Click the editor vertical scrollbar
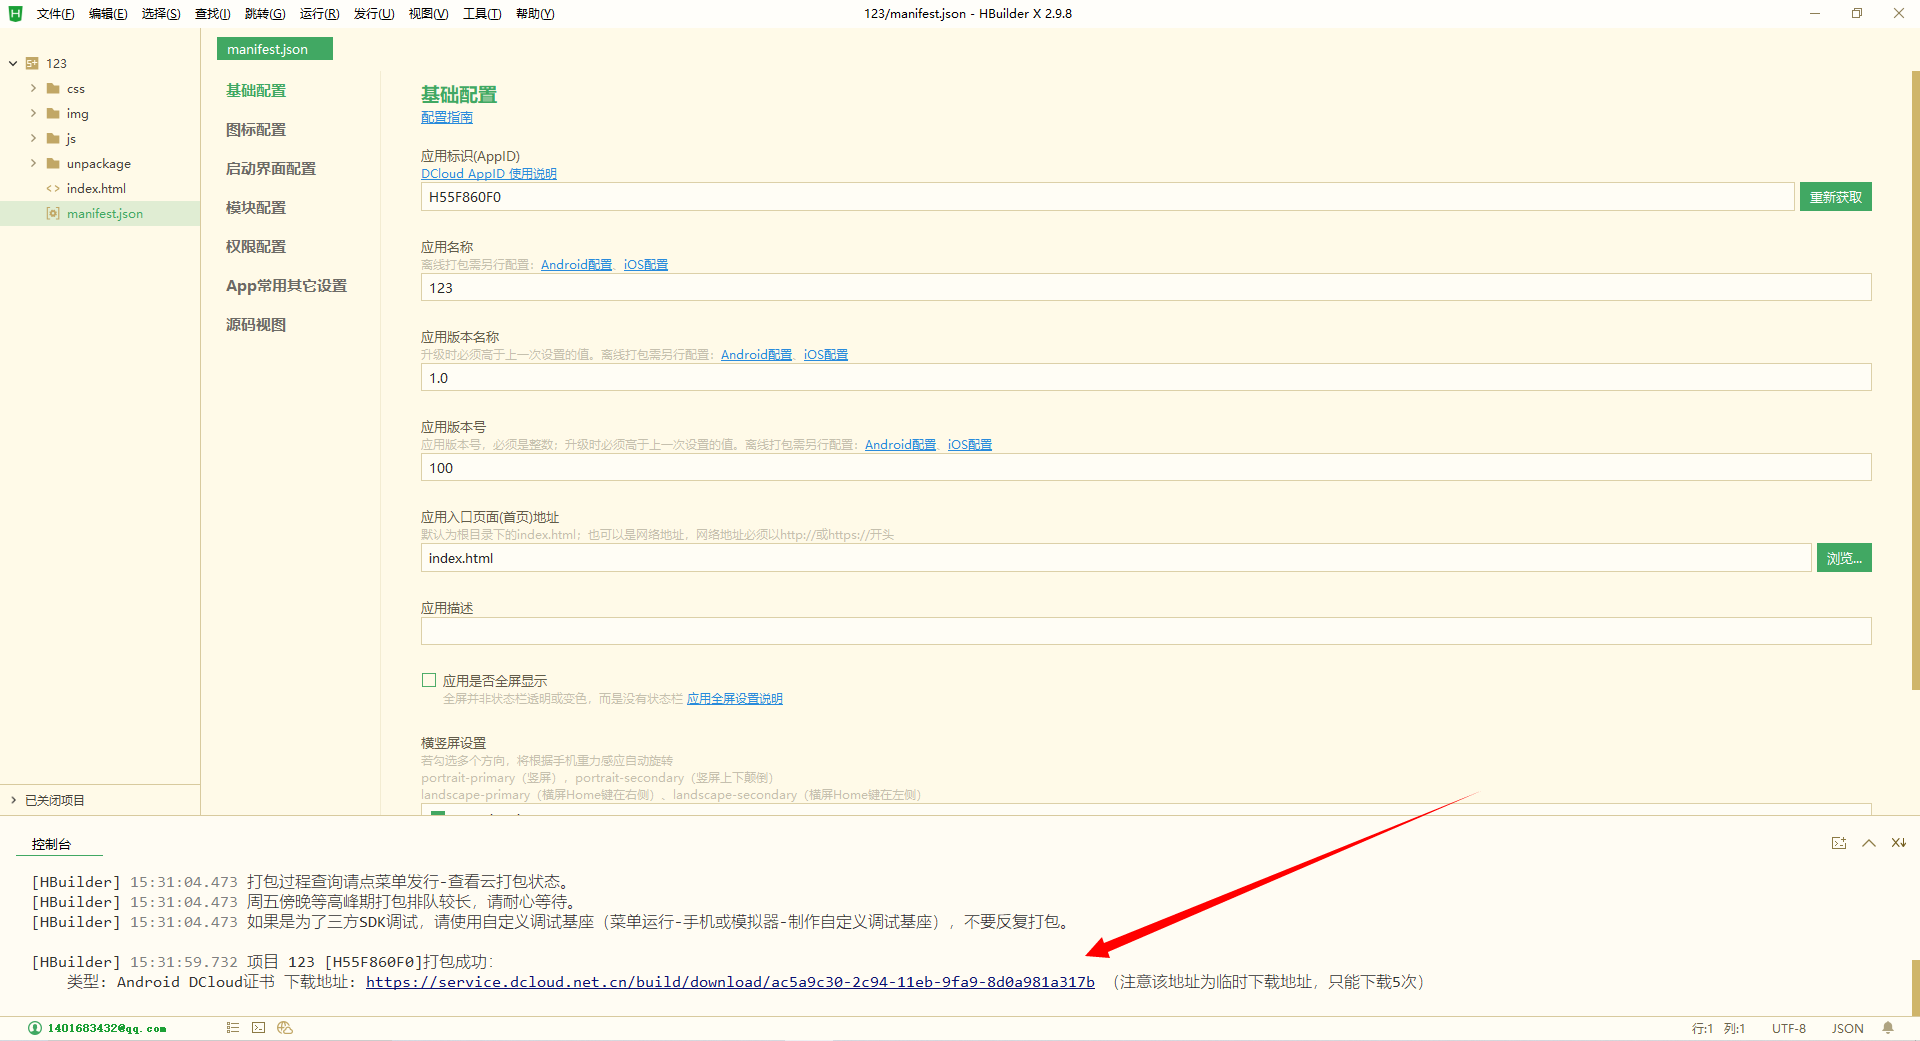 (1915, 380)
